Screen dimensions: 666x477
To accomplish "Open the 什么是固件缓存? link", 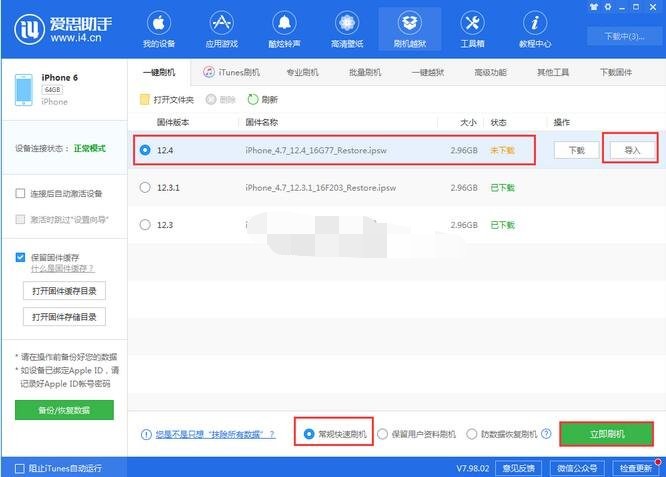I will (x=62, y=269).
